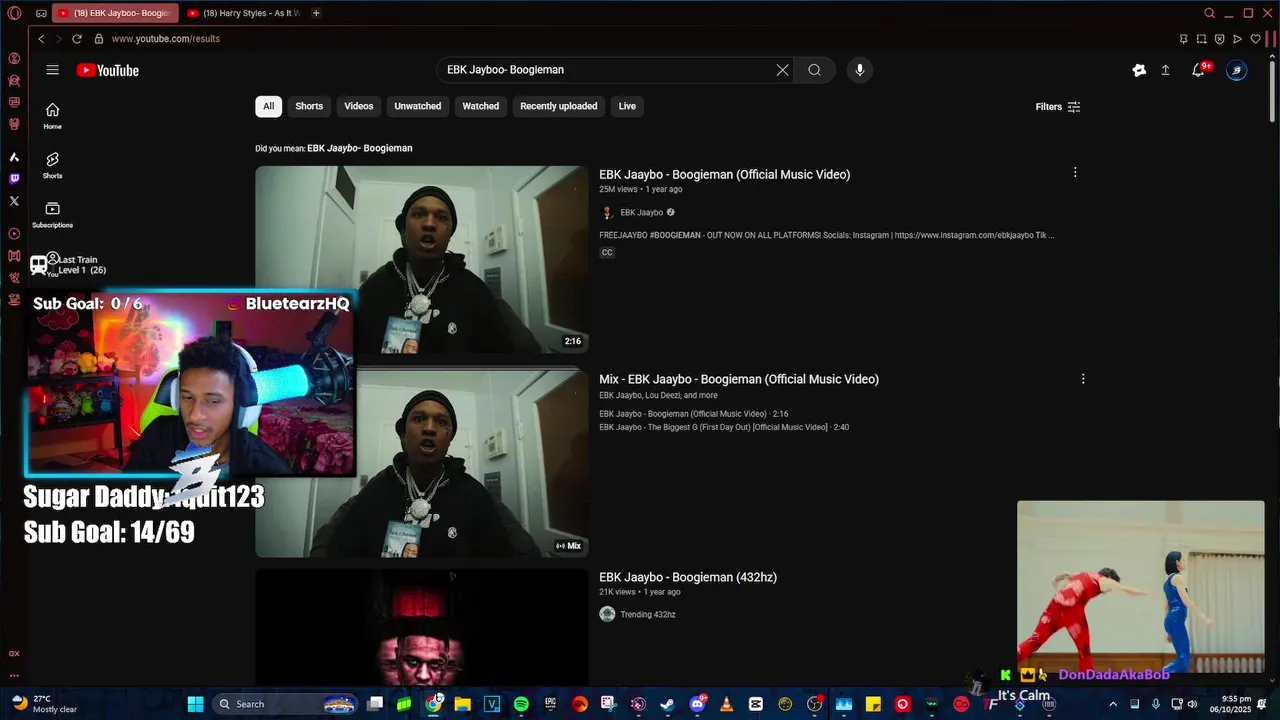Open Mix - EBK Jaaybo - Boogieman title
The width and height of the screenshot is (1280, 720).
click(739, 379)
